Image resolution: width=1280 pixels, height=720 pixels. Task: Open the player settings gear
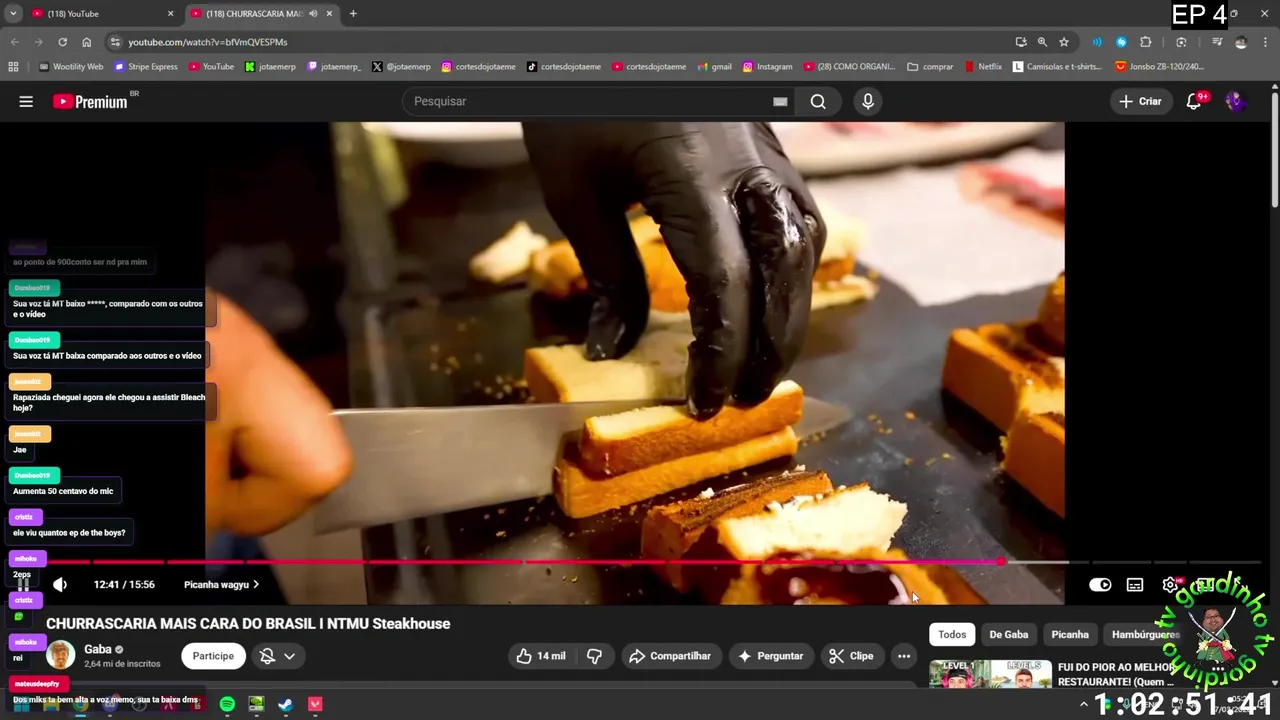click(x=1170, y=585)
